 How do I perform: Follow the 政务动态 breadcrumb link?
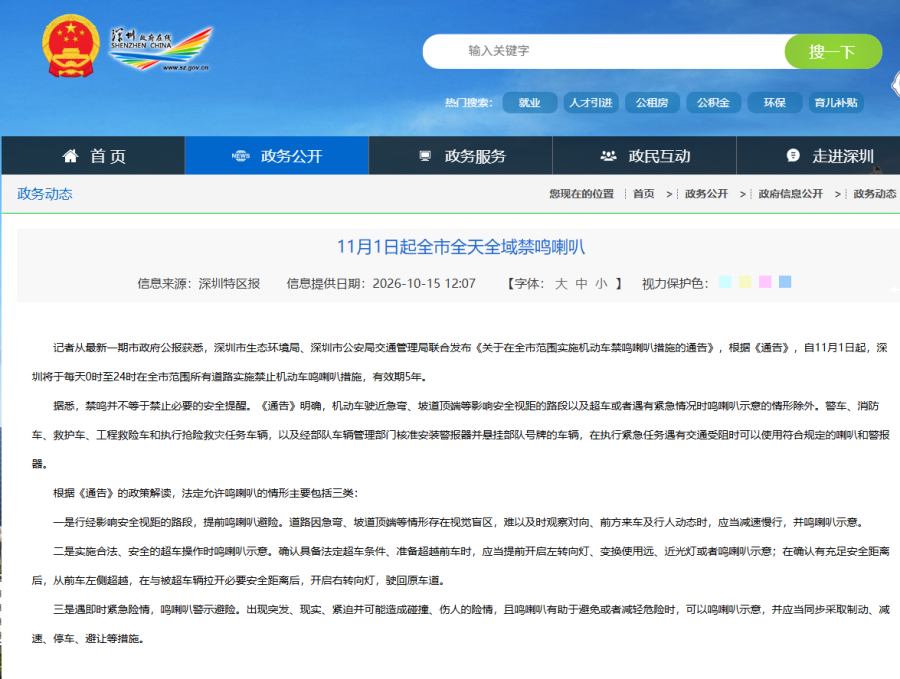click(875, 194)
